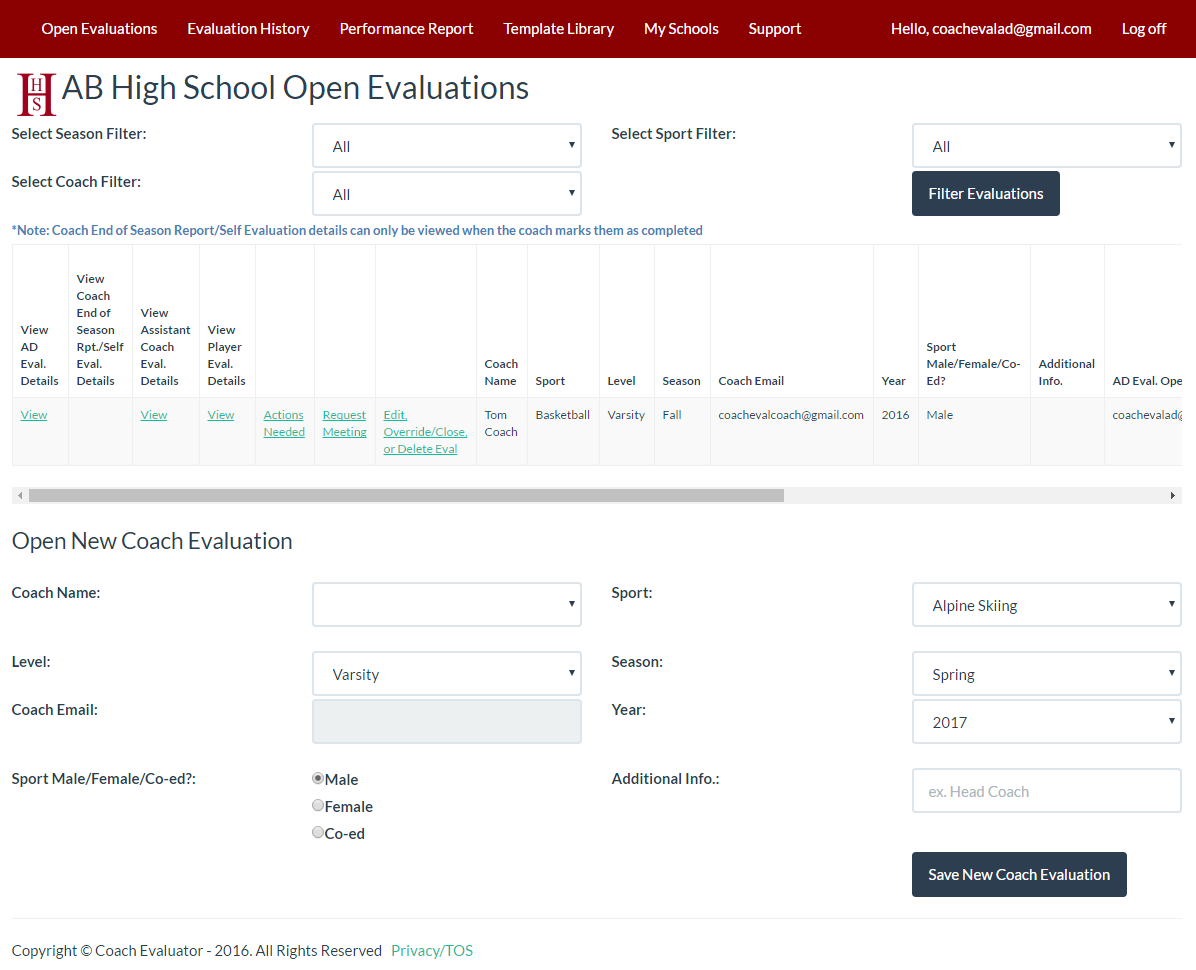Viewport: 1196px width, 970px height.
Task: Open the View link for AD Eval. Details
Action: tap(34, 415)
